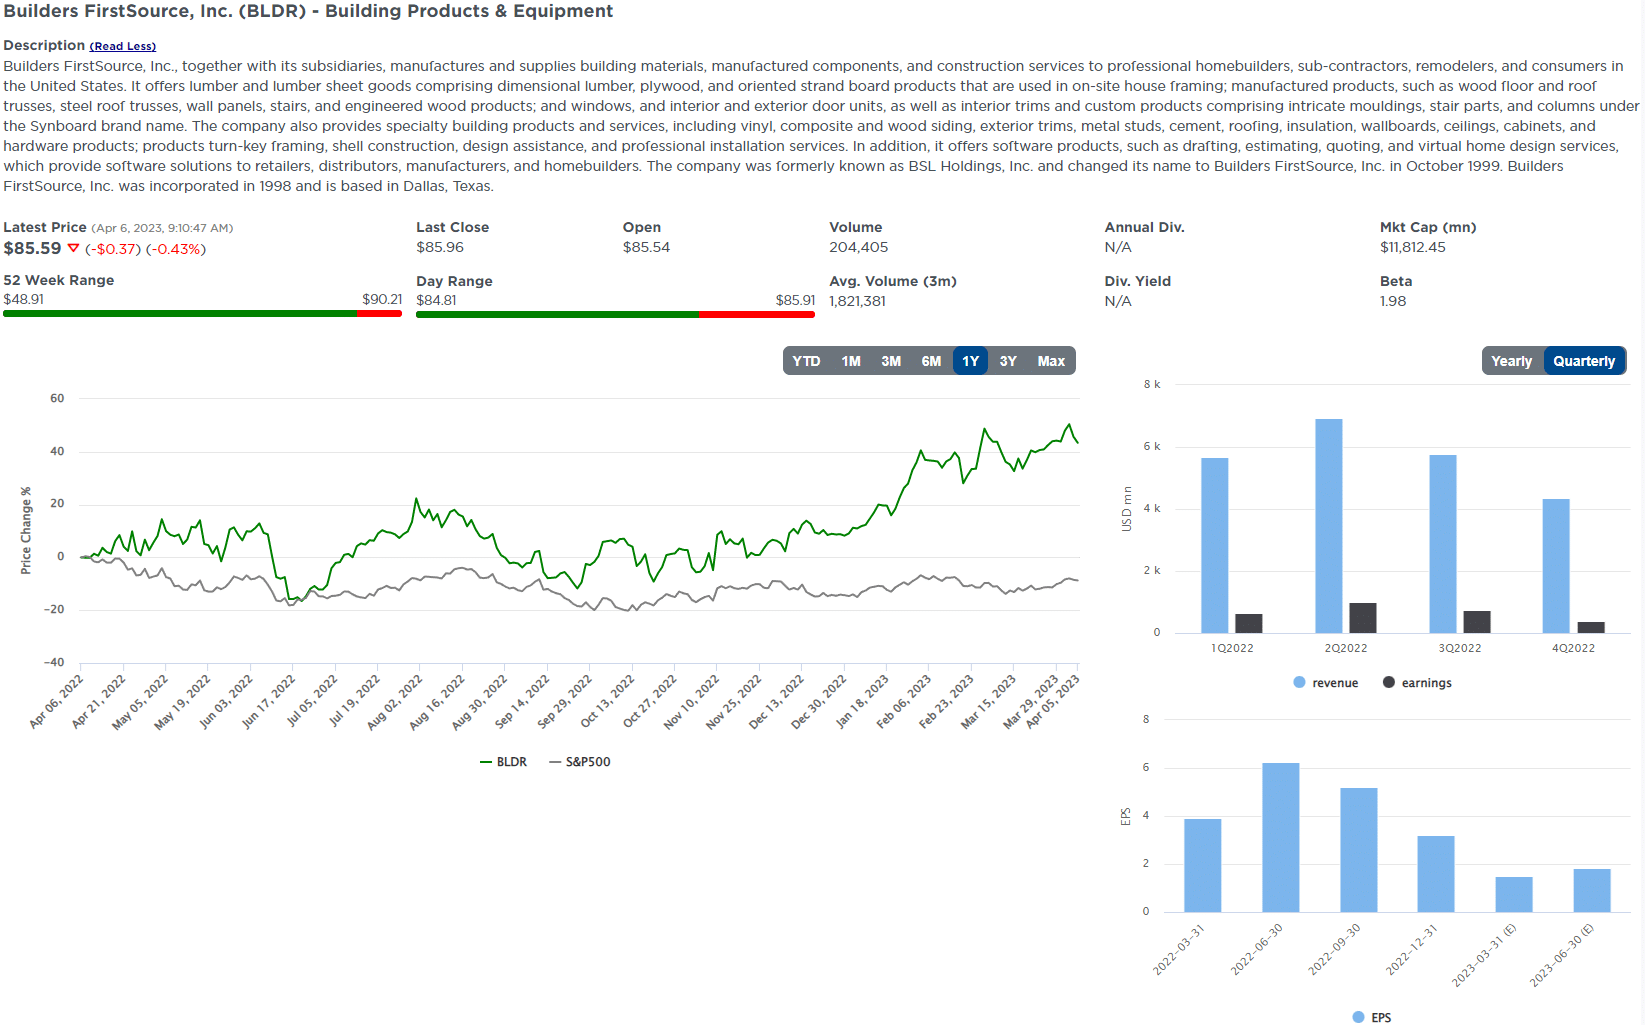Toggle EPS series in legend
1645x1025 pixels.
(1372, 1017)
